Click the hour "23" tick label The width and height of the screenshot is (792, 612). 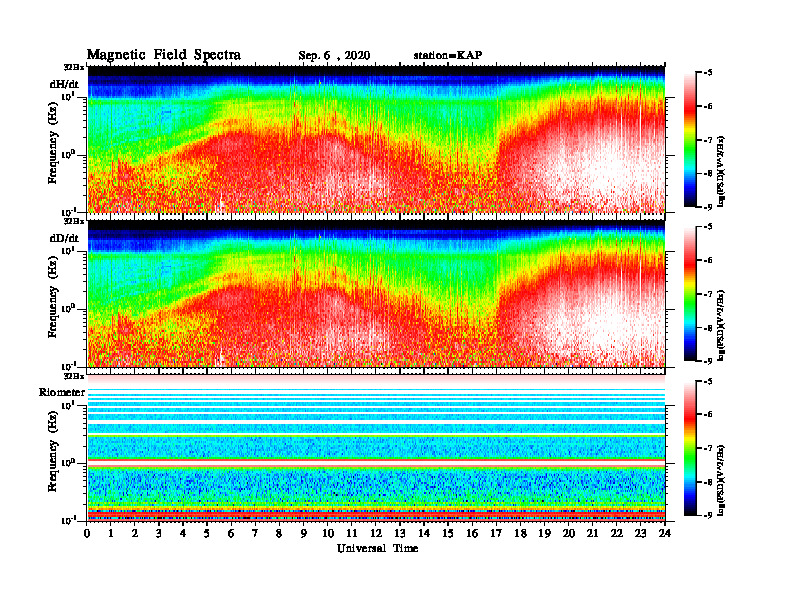tap(640, 534)
